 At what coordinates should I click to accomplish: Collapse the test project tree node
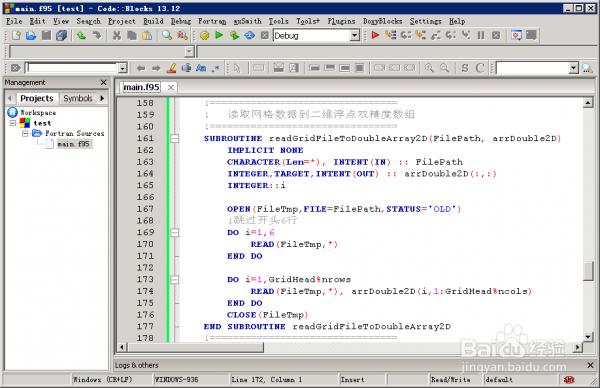13,123
